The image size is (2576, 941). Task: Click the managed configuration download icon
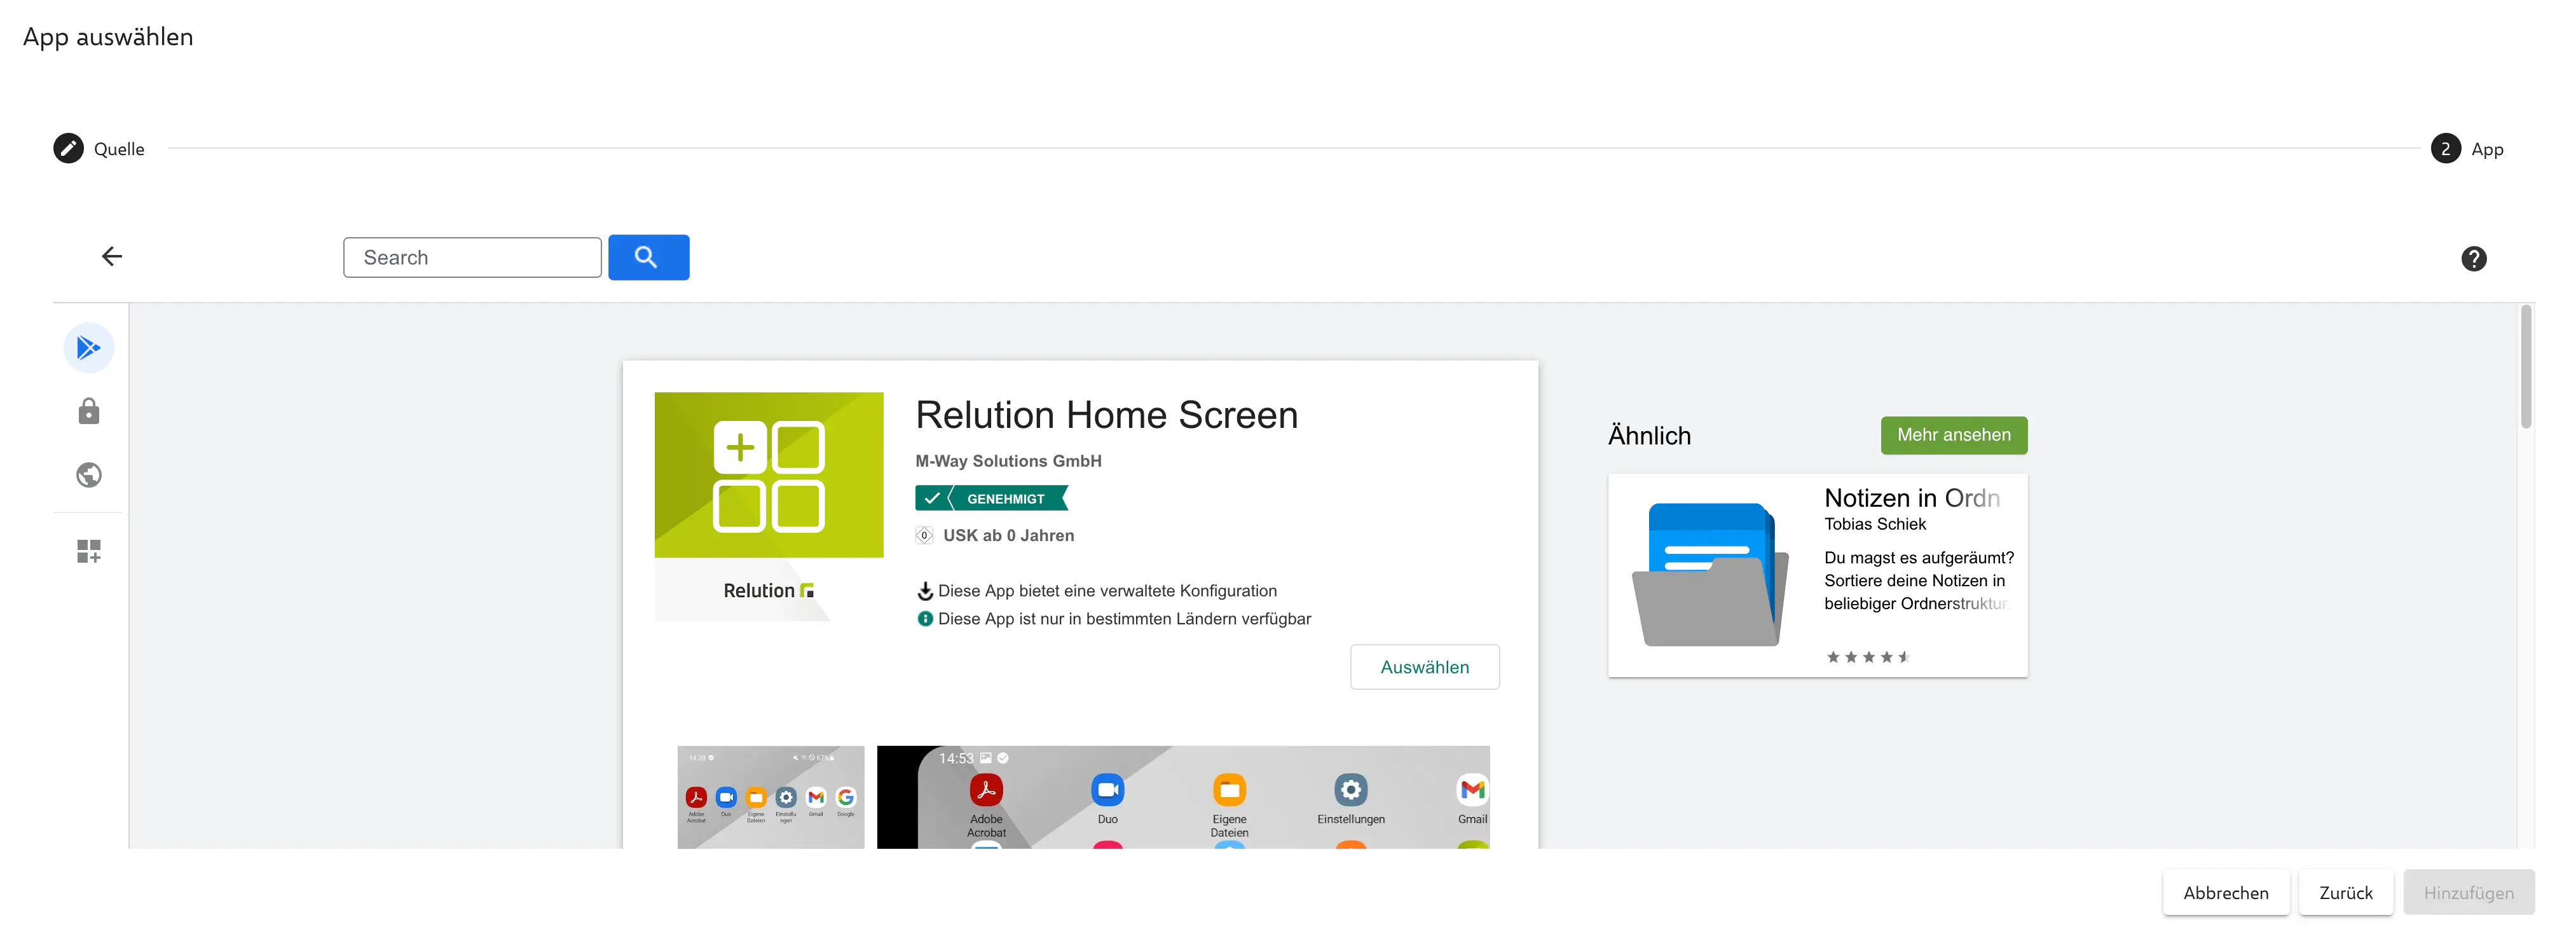925,591
